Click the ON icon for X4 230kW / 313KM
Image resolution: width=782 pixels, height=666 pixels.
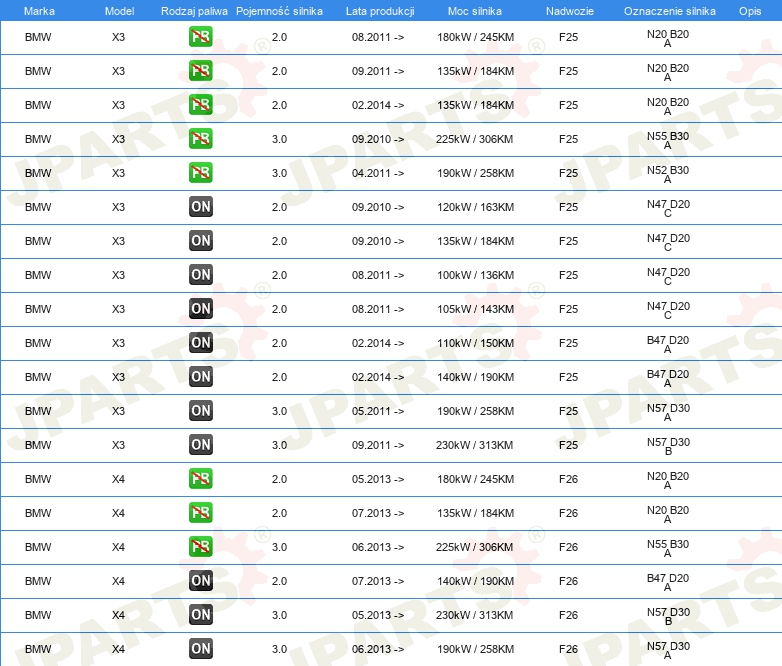[201, 615]
